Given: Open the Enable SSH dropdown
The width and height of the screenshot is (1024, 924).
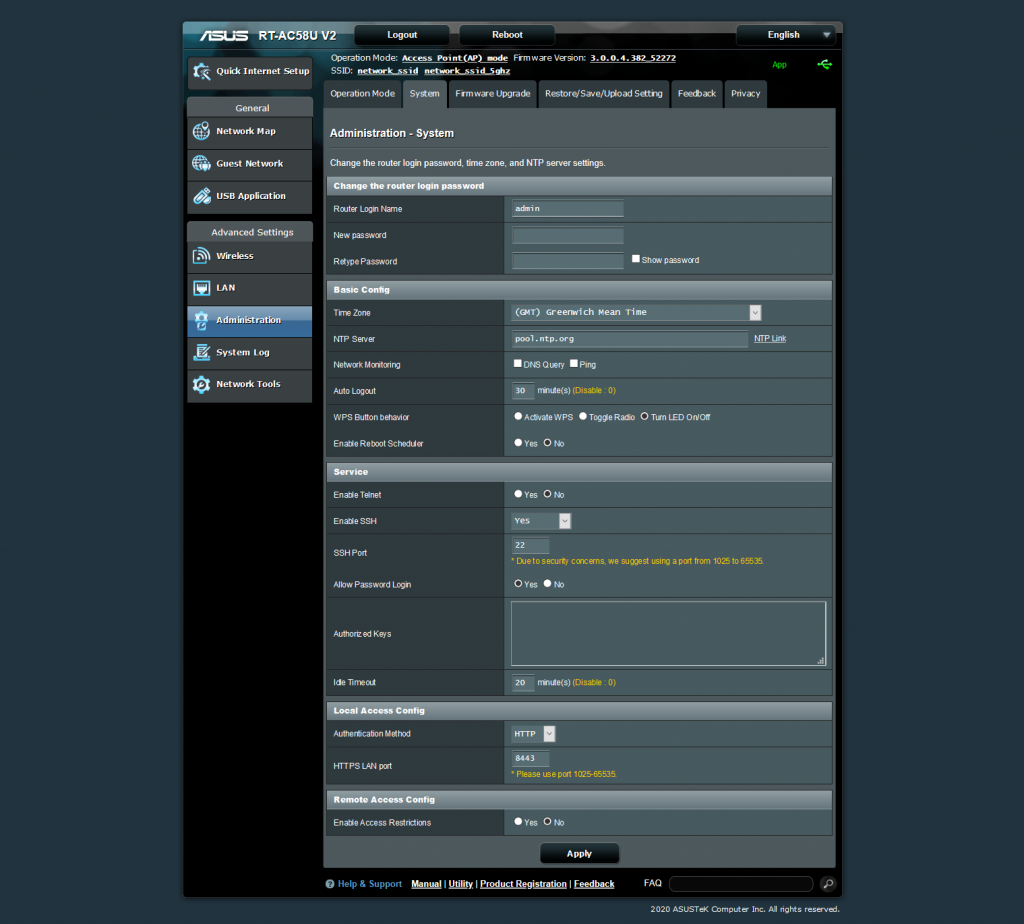Looking at the screenshot, I should click(541, 521).
